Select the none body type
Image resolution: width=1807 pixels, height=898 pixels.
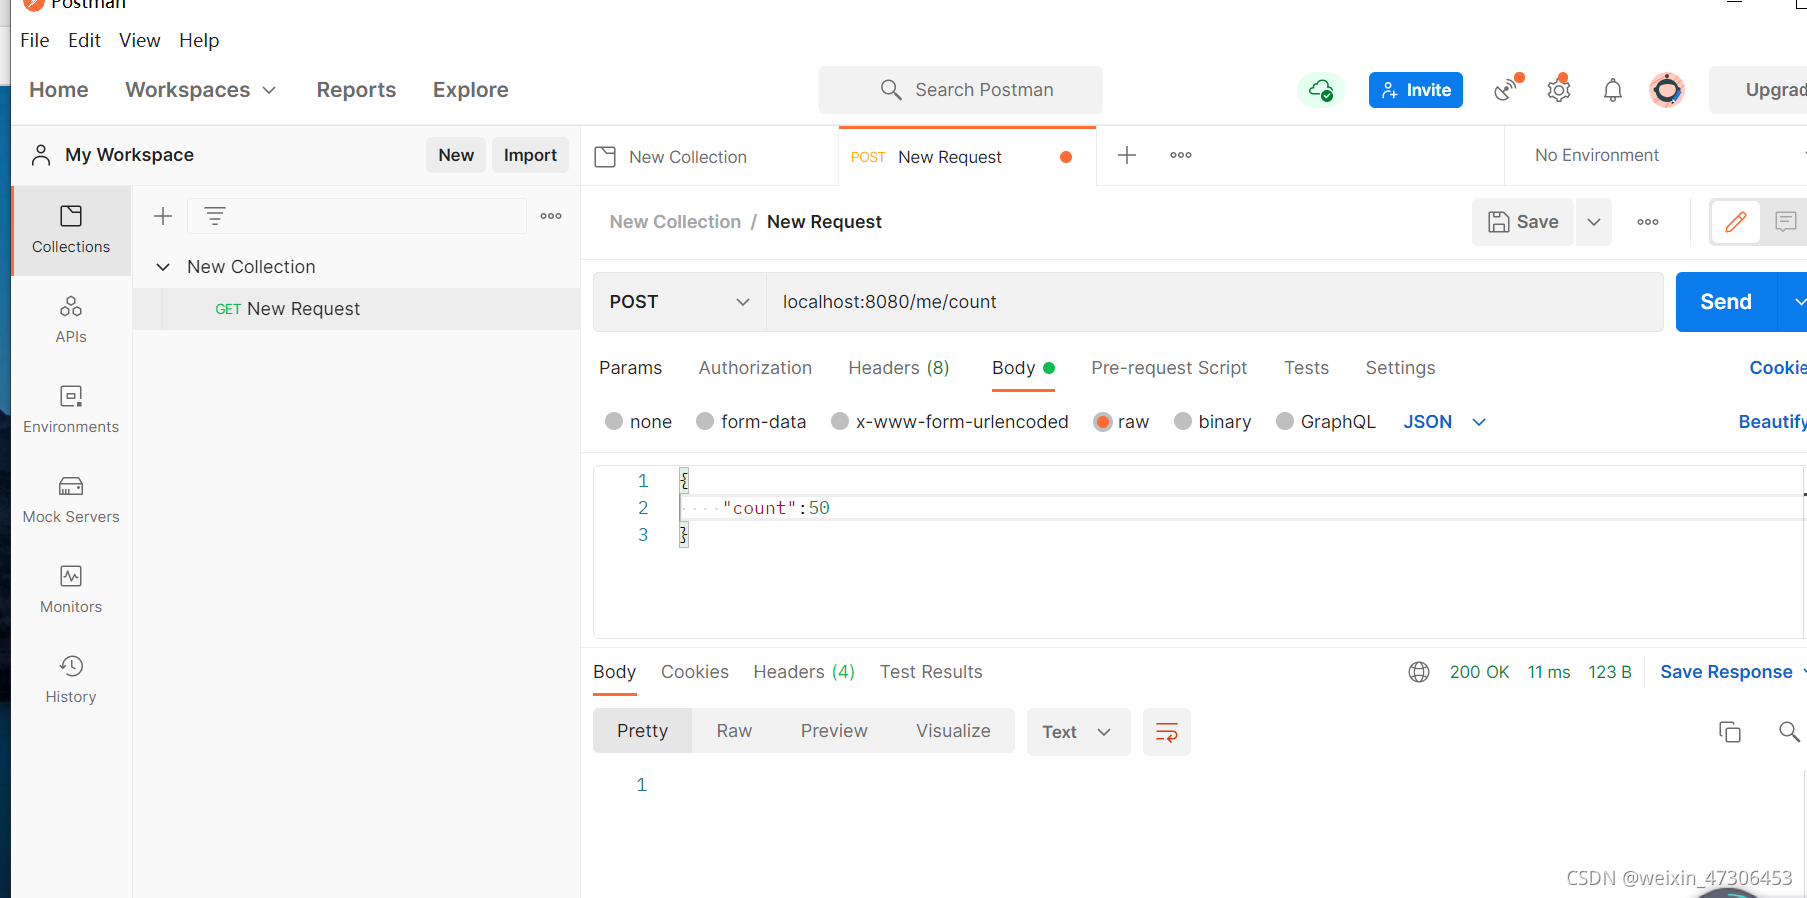coord(614,422)
